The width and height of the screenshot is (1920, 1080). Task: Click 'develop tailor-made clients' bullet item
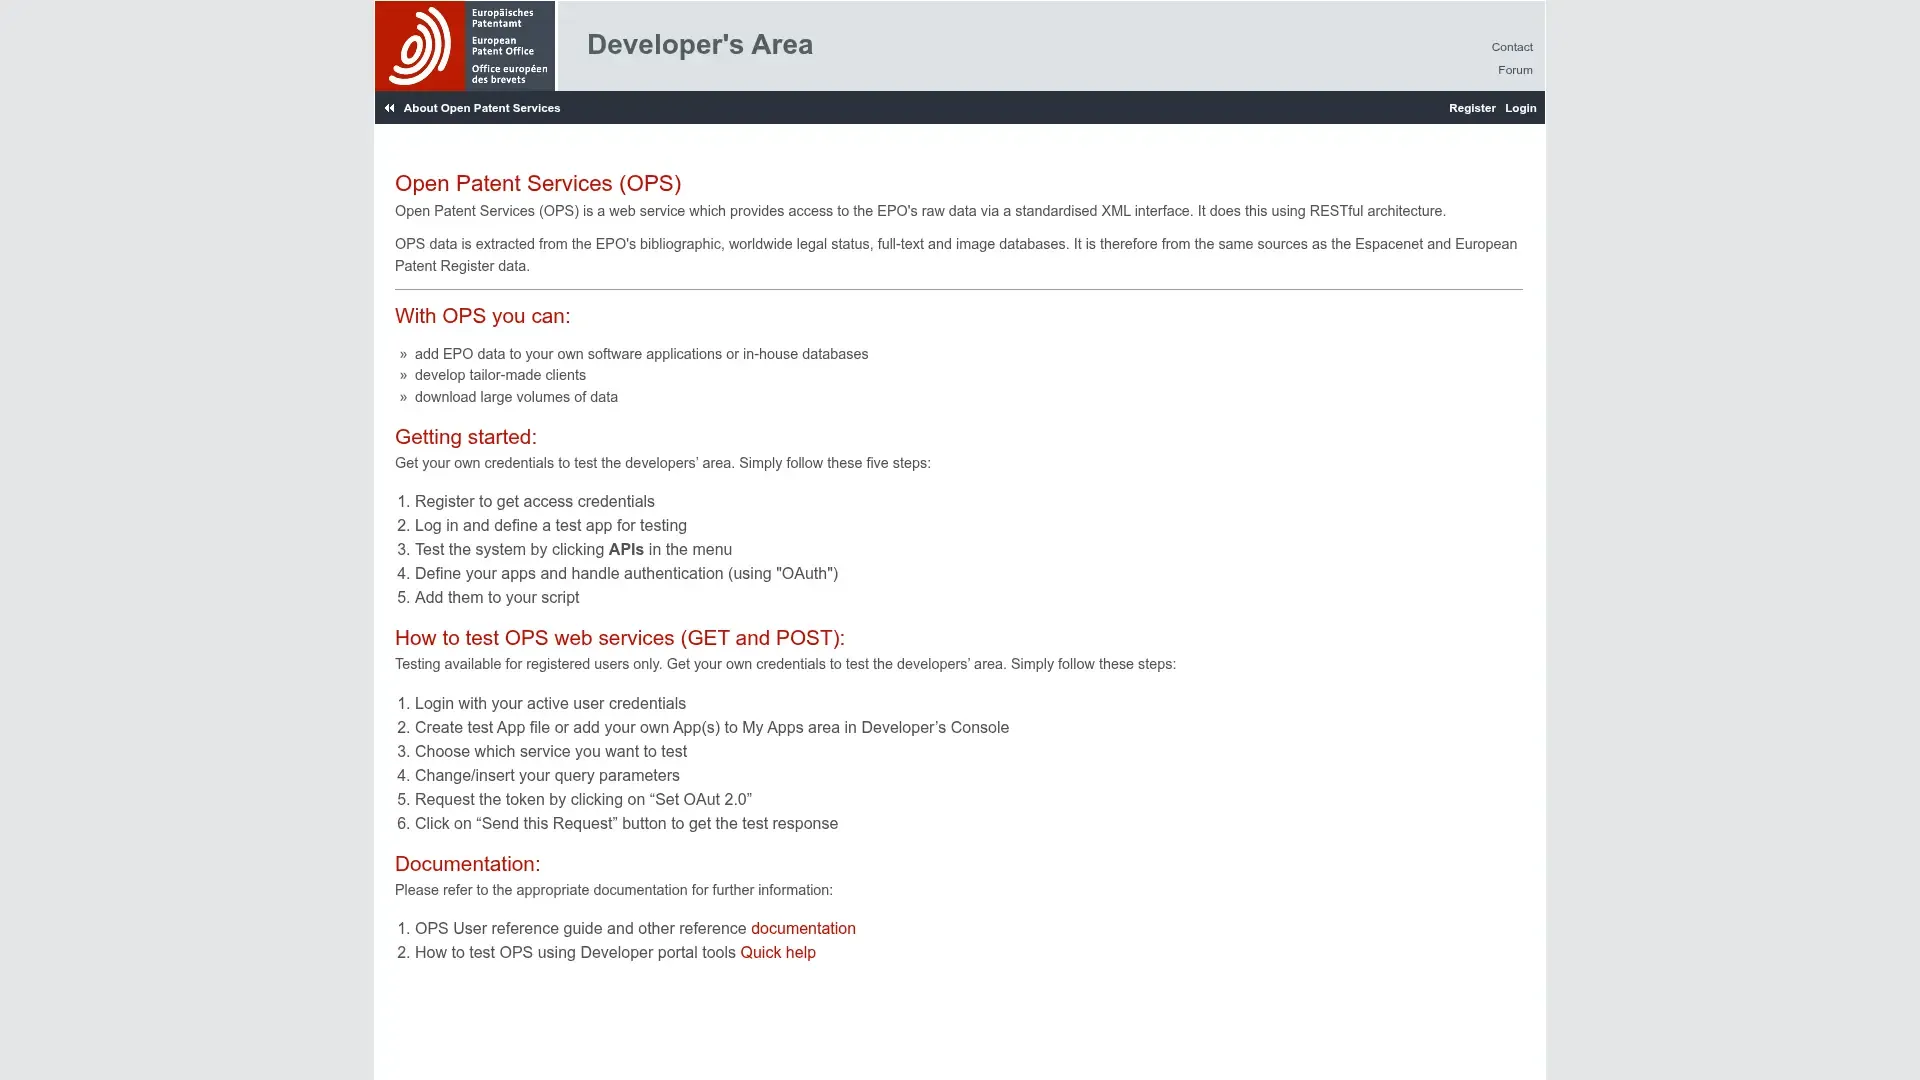(499, 376)
